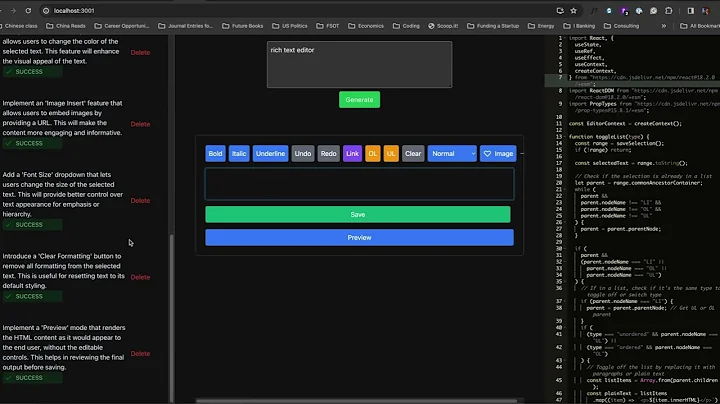Click the install app icon in address bar

click(x=560, y=11)
